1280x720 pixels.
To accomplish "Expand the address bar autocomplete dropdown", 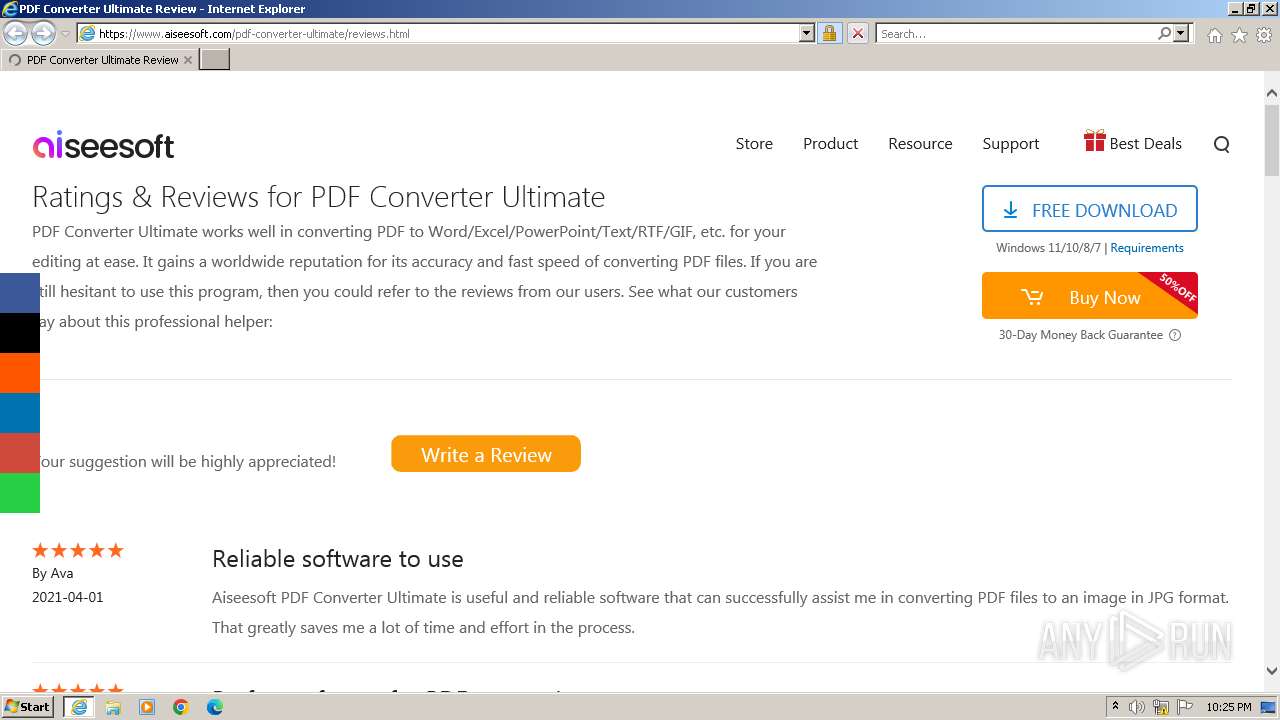I will [807, 34].
